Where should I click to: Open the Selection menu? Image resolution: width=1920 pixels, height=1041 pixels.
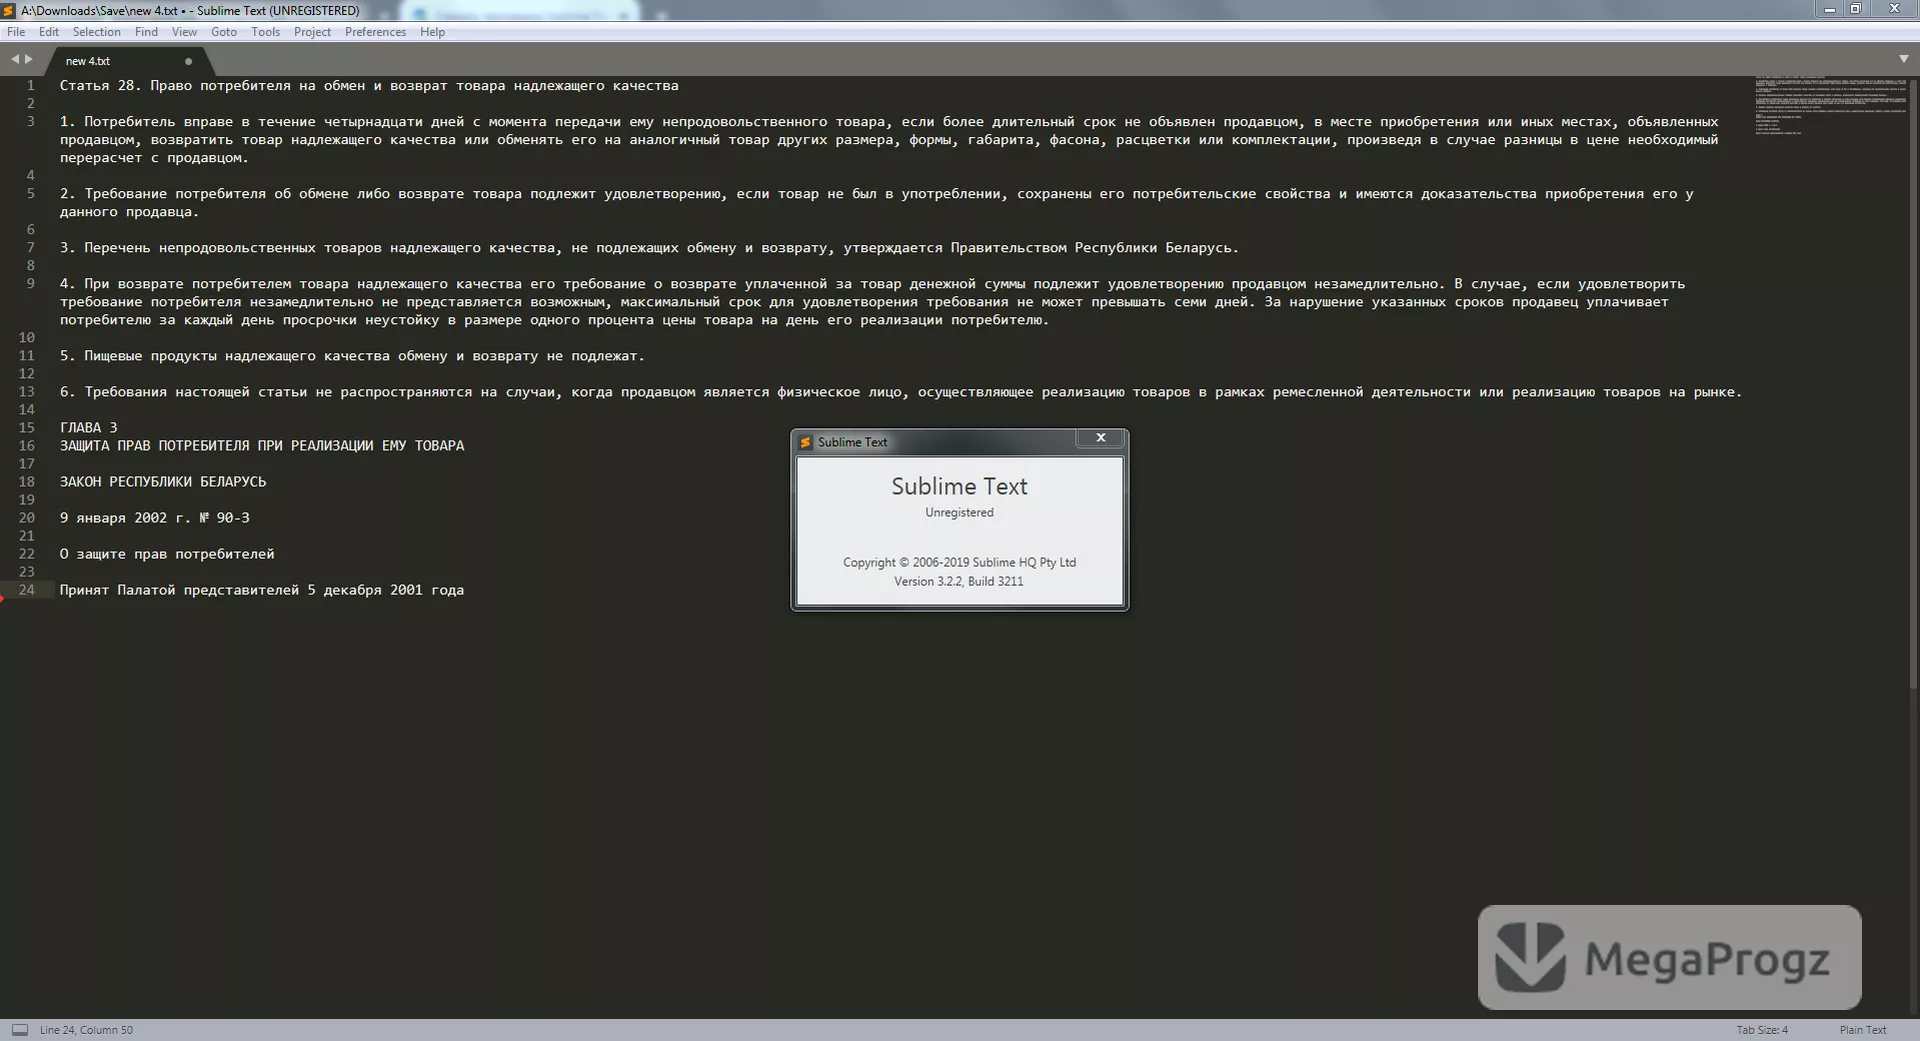click(x=96, y=32)
